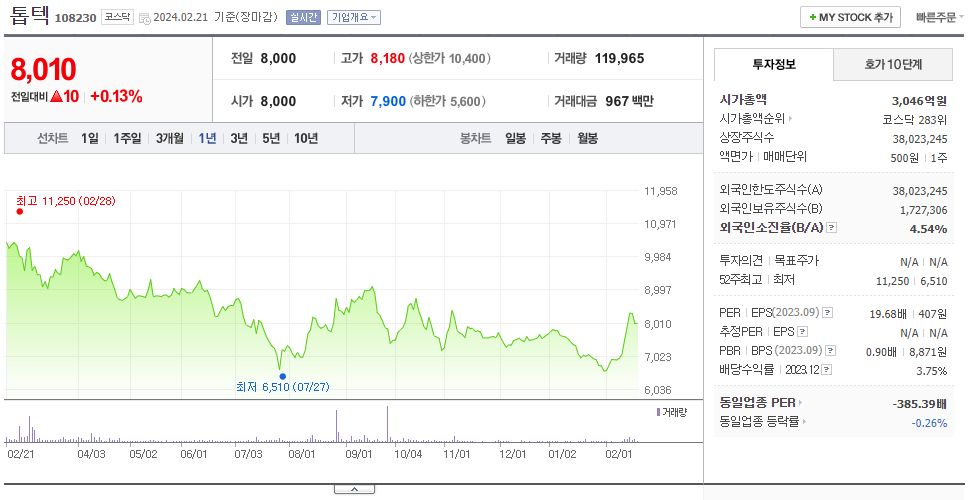
Task: Select the 1일 line chart period
Action: coord(90,139)
